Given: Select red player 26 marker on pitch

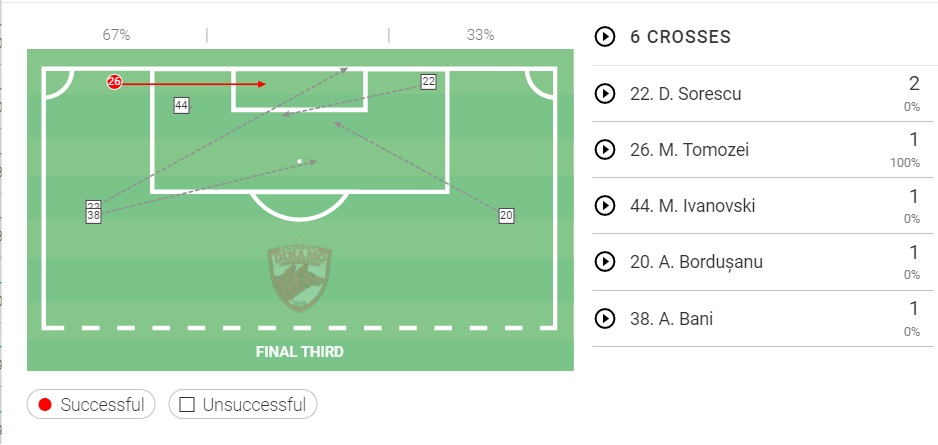Looking at the screenshot, I should point(114,82).
